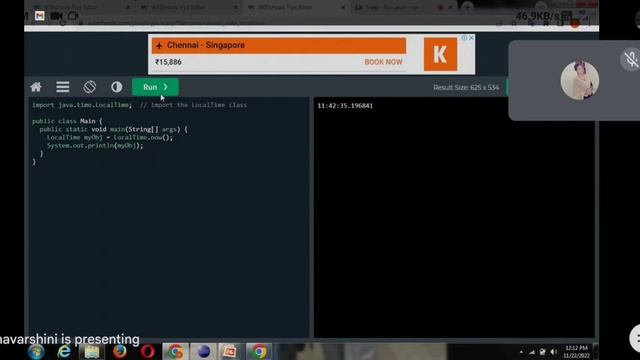This screenshot has height=360, width=640.
Task: Click the presenter's profile avatar
Action: pyautogui.click(x=580, y=80)
